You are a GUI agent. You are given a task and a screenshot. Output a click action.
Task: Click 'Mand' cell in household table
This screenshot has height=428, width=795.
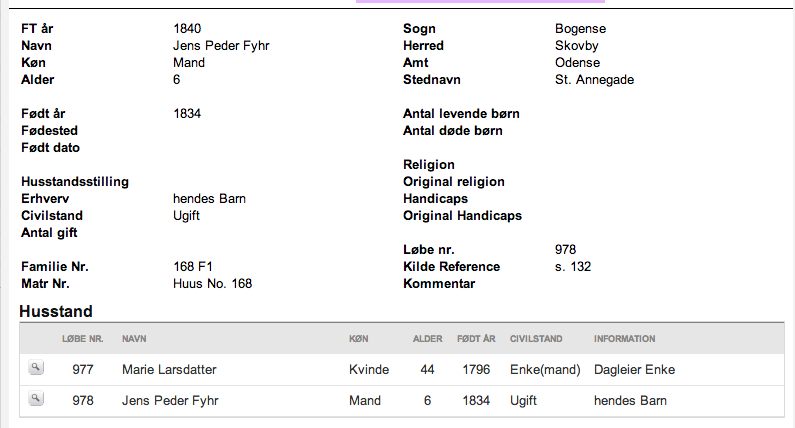[x=365, y=401]
